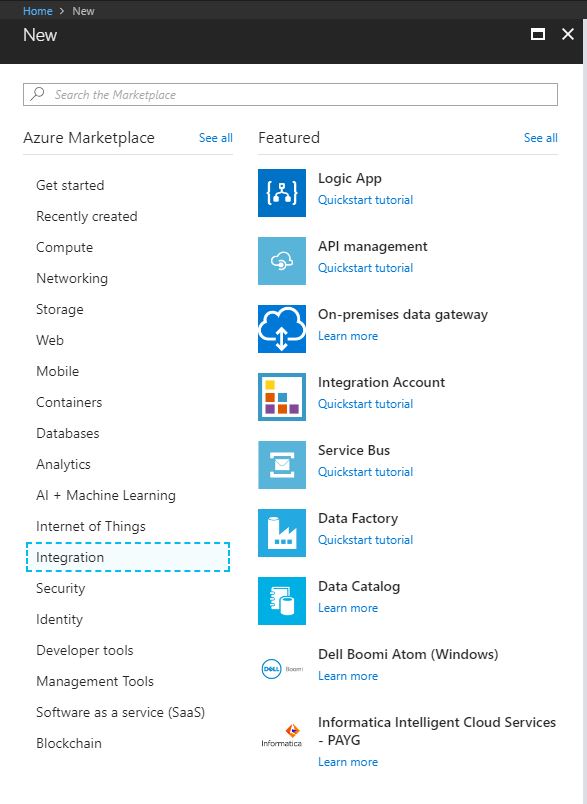Select Software as a service (SaaS)
The width and height of the screenshot is (587, 804).
click(x=120, y=712)
